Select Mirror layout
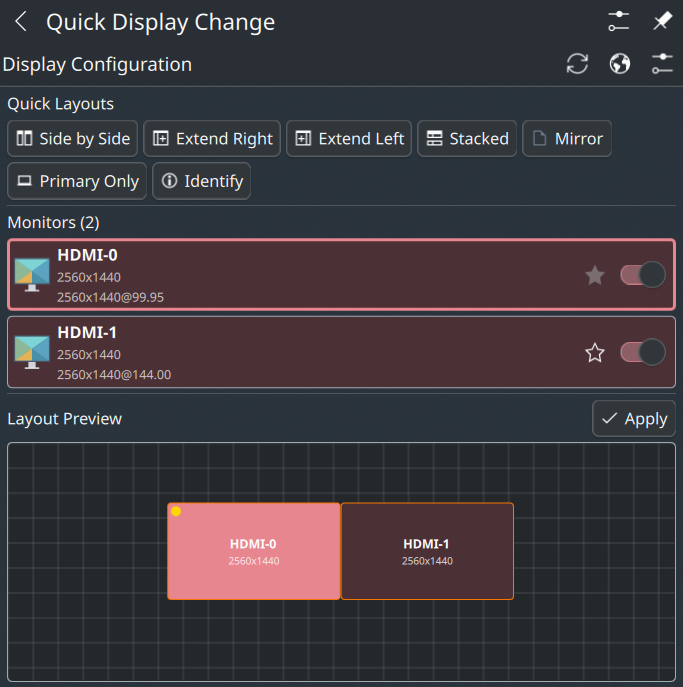Screen dimensions: 683x687 tap(567, 138)
